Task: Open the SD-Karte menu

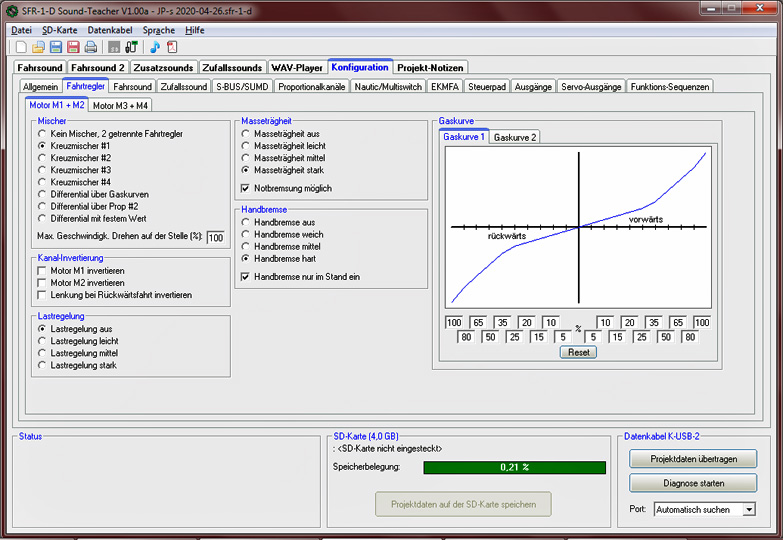Action: tap(60, 30)
